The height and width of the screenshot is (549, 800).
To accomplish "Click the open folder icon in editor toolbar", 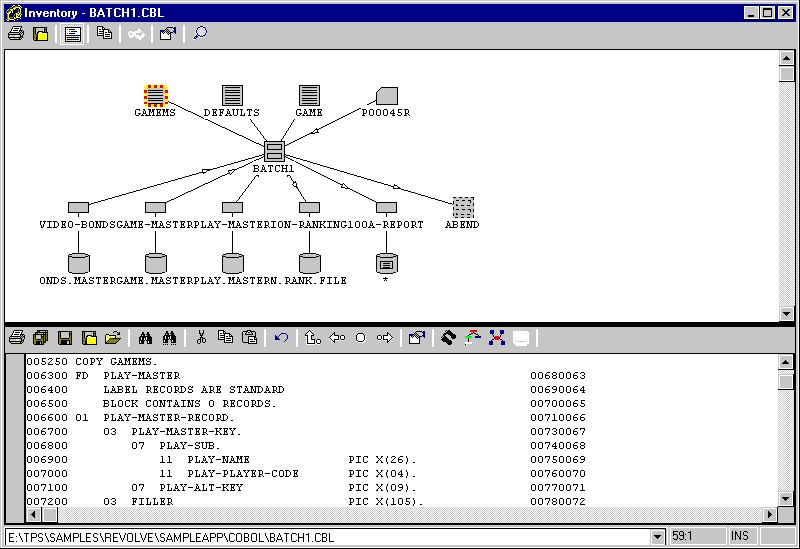I will [113, 338].
